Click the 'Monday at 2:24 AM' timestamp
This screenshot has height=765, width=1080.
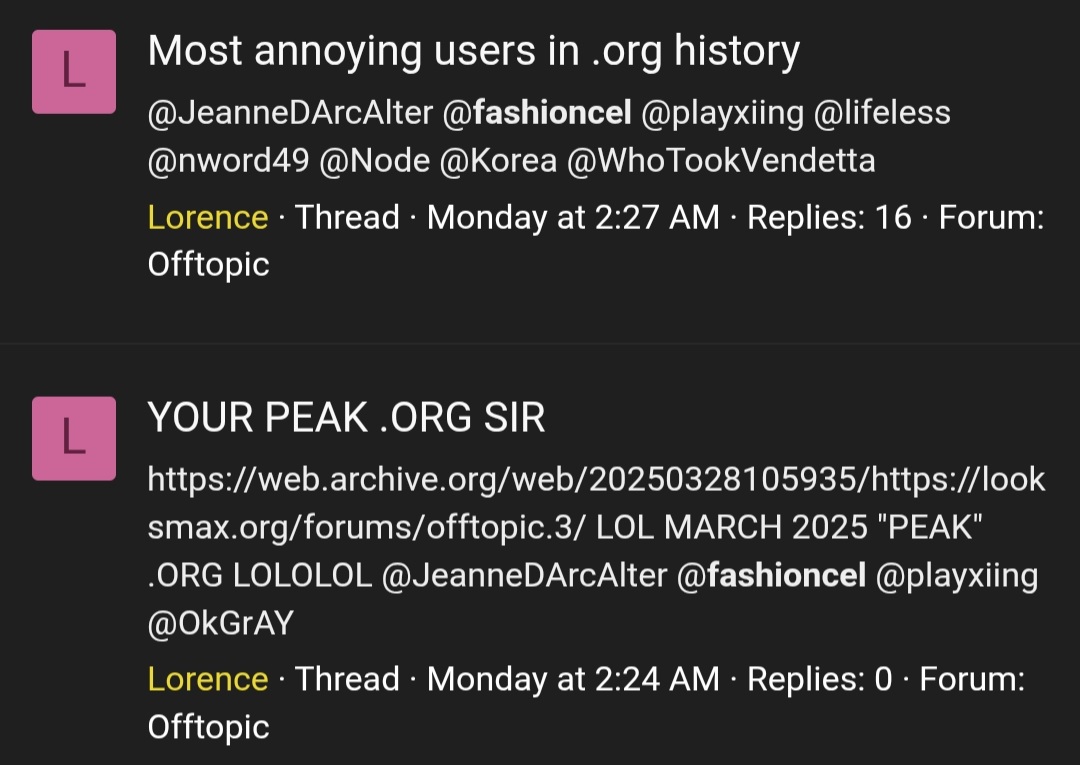tap(573, 680)
